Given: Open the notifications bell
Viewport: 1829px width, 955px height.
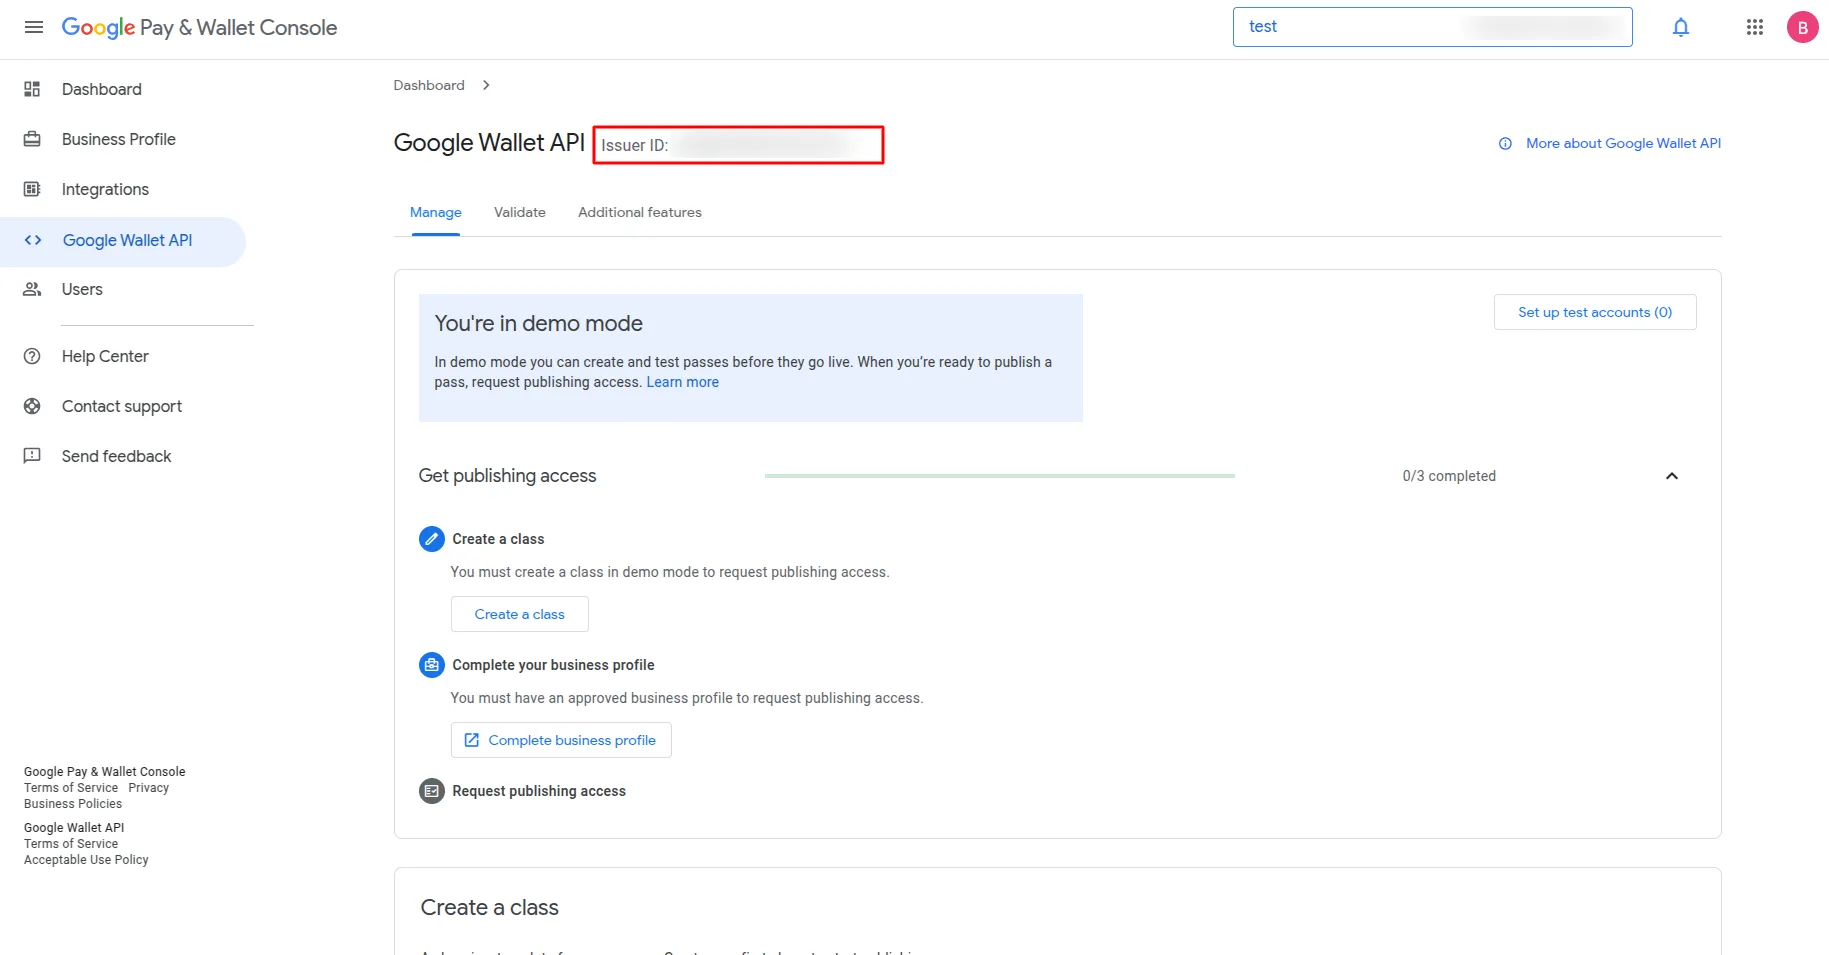Looking at the screenshot, I should point(1681,27).
